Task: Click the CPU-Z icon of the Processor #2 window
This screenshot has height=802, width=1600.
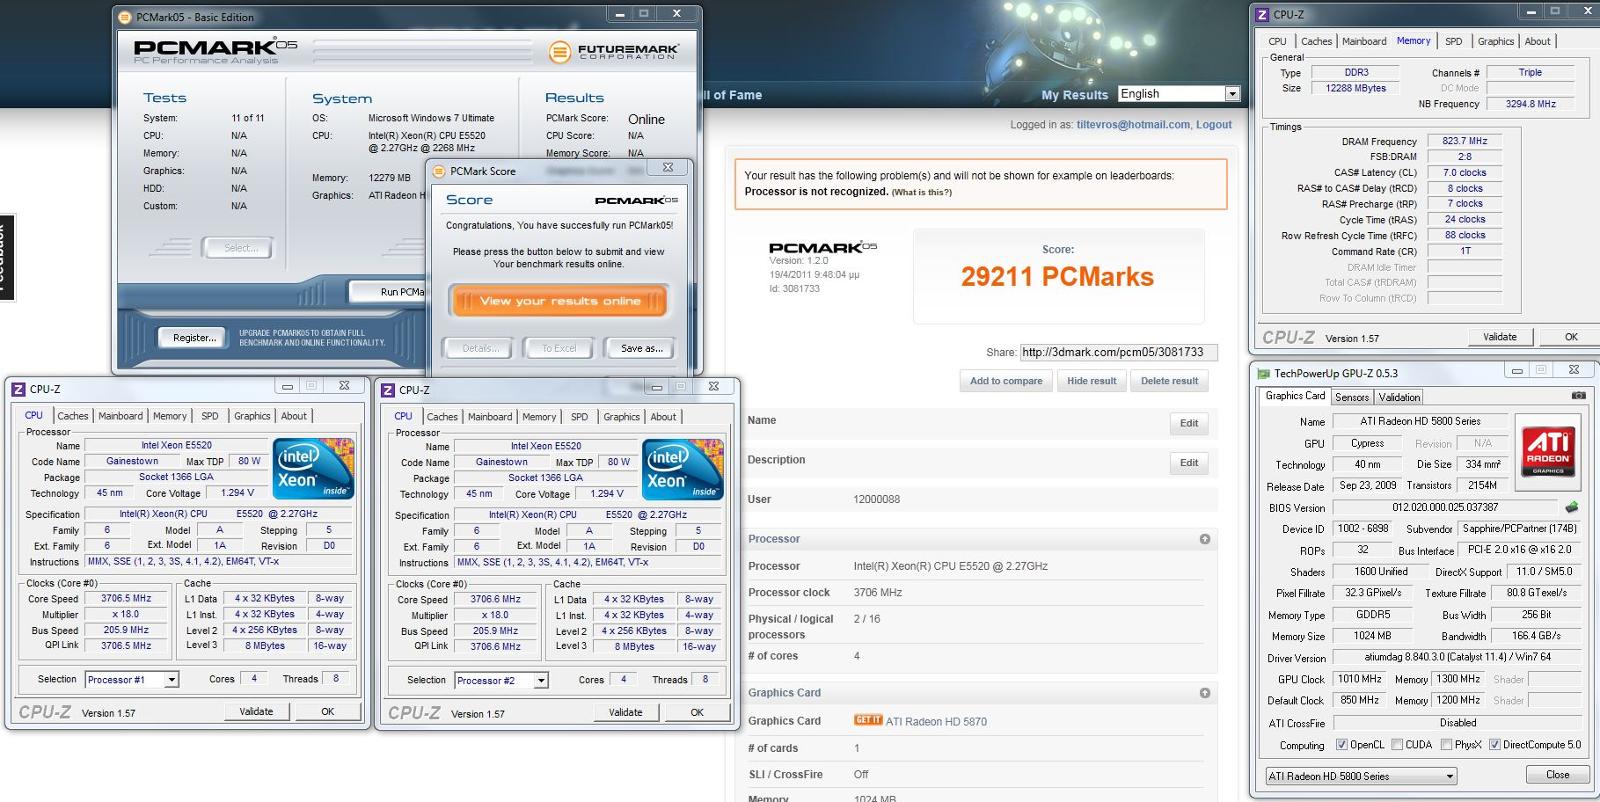Action: pyautogui.click(x=387, y=390)
